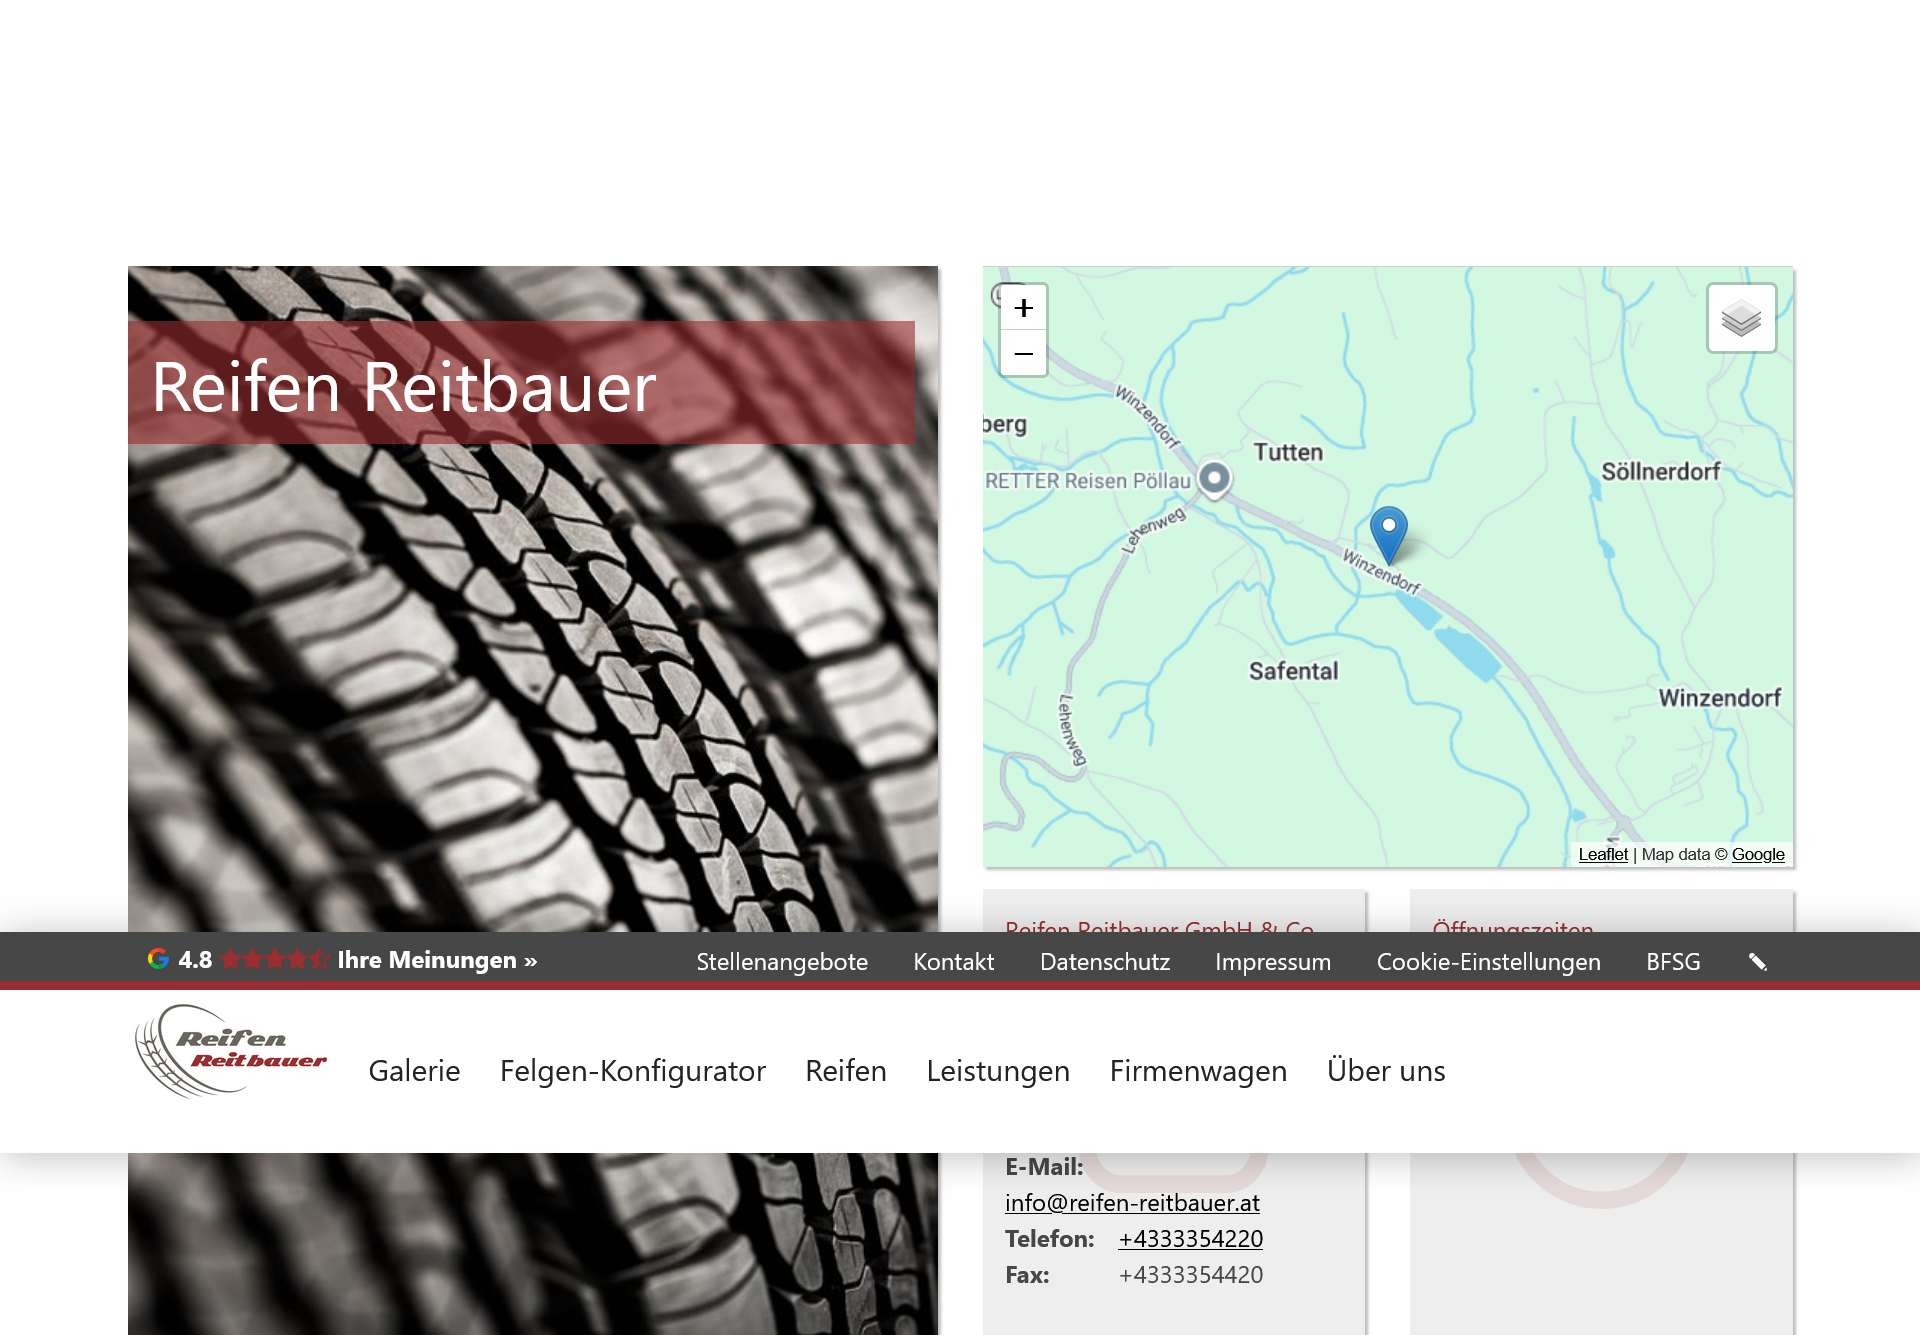Screen dimensions: 1920x1335
Task: Expand the Leistungen navigation menu
Action: pos(997,1071)
